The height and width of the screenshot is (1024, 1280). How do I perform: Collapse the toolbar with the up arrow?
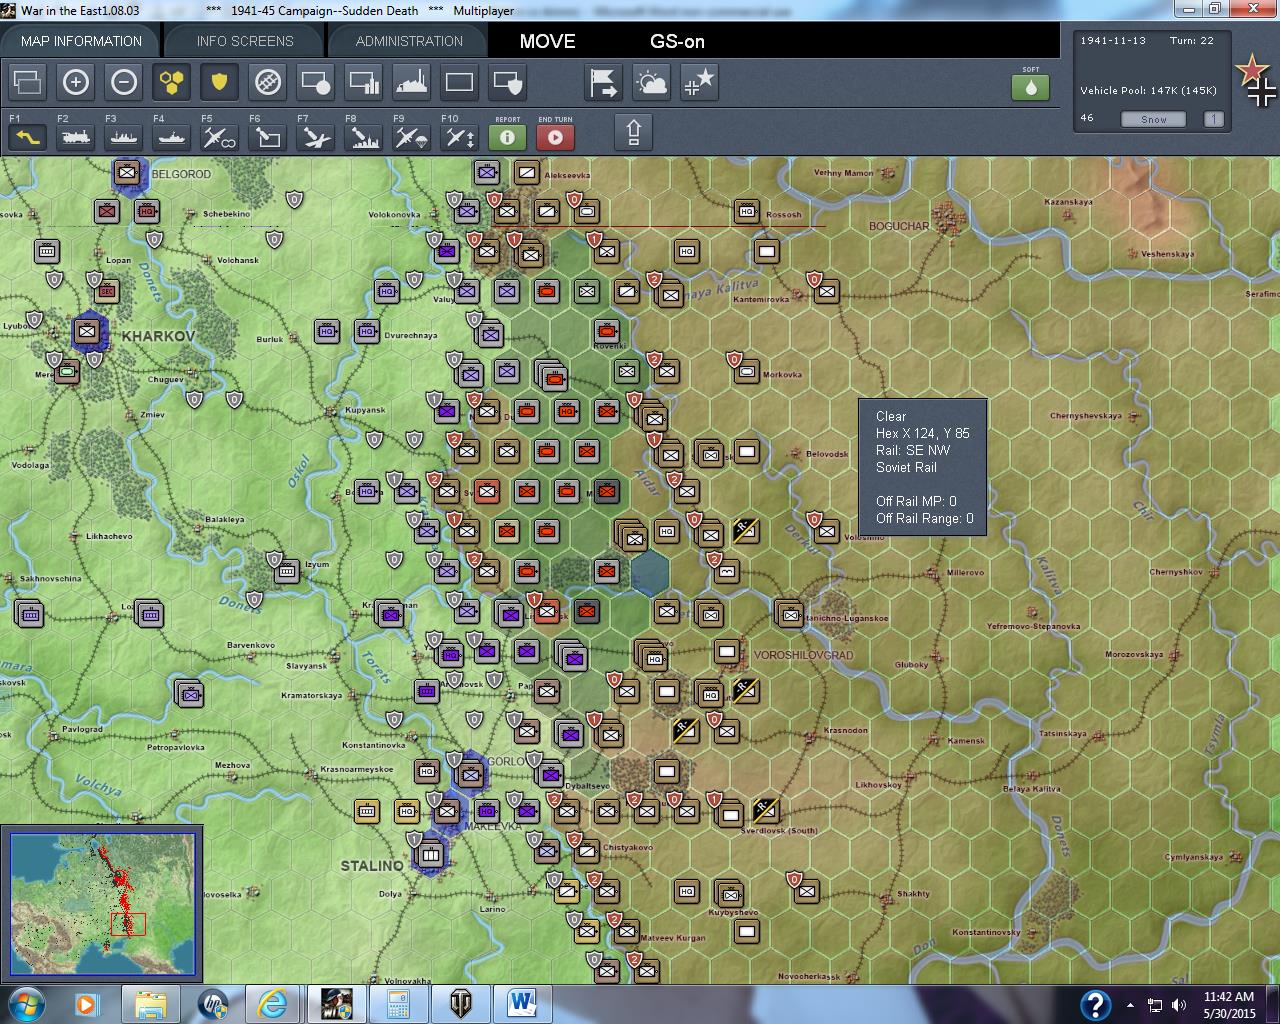coord(635,131)
